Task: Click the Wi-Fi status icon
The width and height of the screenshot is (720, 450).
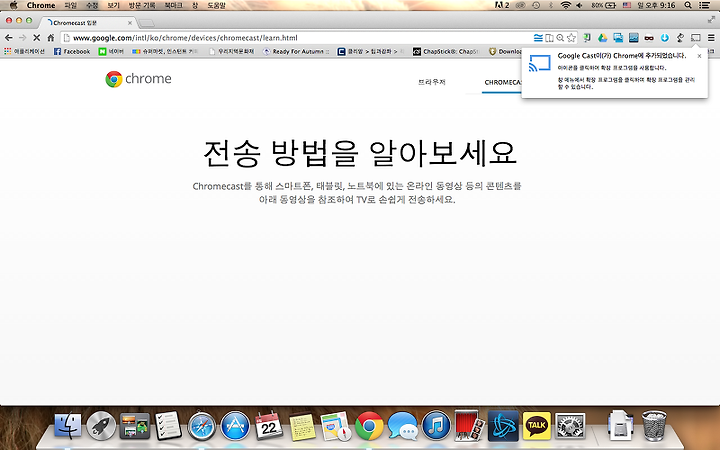Action: [x=565, y=5]
